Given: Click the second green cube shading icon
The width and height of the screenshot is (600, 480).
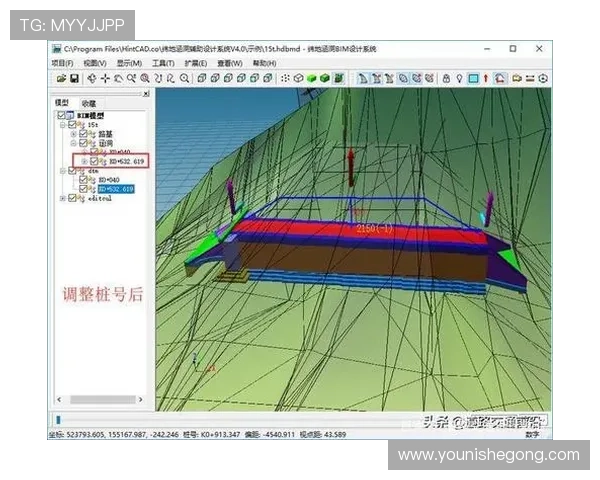Looking at the screenshot, I should [x=324, y=78].
